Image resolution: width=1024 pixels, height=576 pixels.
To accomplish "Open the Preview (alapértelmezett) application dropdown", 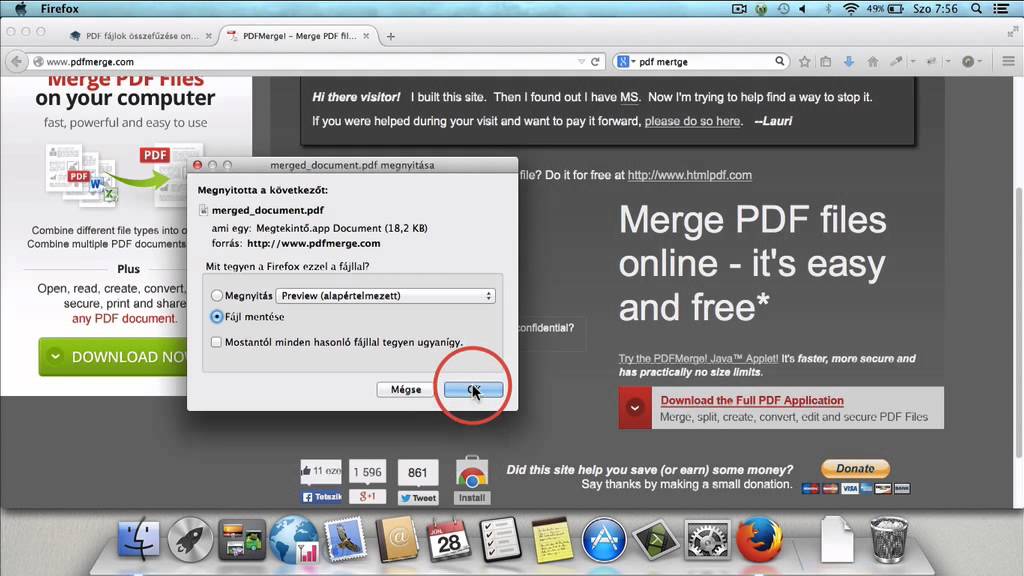I will coord(385,296).
